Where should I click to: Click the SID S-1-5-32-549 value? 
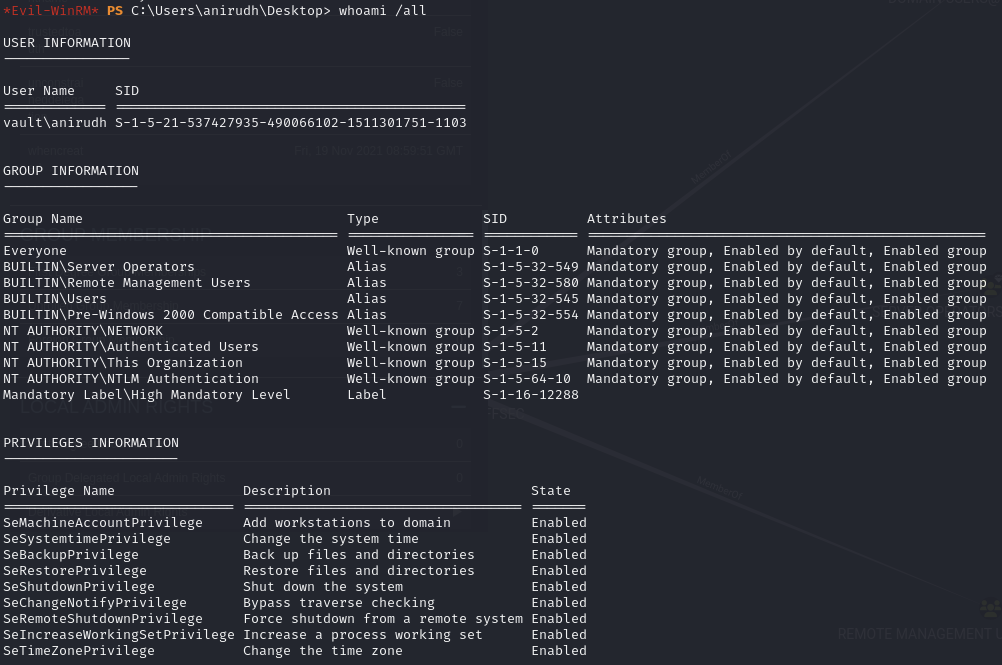(530, 267)
